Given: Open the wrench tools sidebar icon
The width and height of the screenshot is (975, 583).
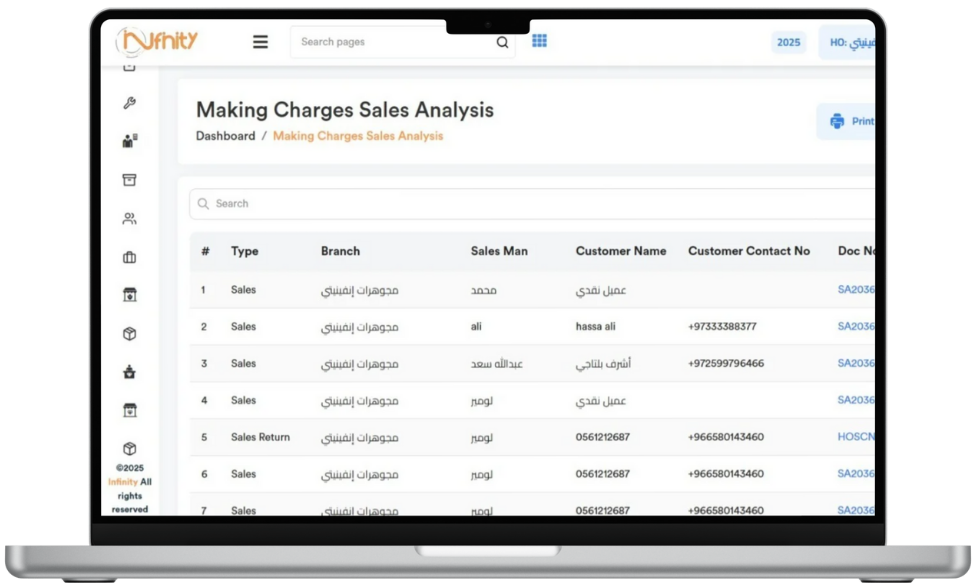Looking at the screenshot, I should [129, 103].
